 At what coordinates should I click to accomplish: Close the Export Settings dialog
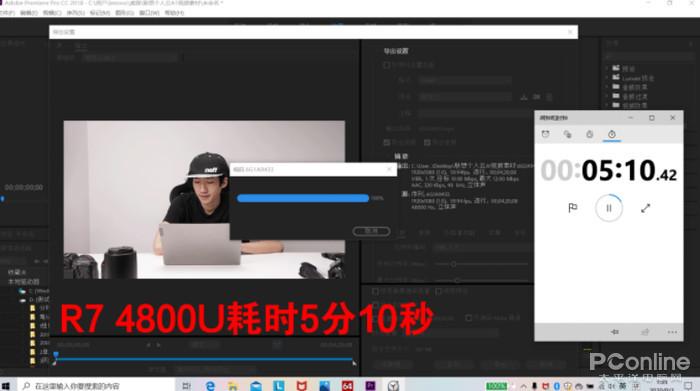pos(570,32)
